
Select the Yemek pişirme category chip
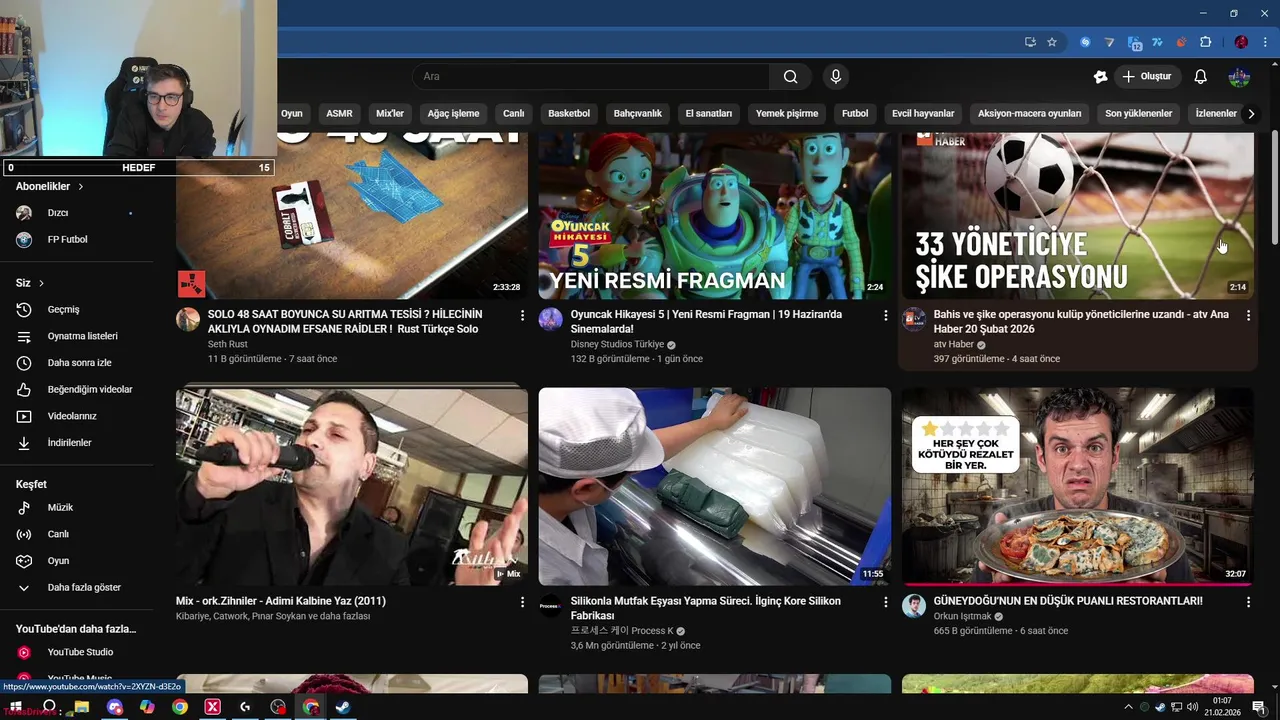click(787, 114)
